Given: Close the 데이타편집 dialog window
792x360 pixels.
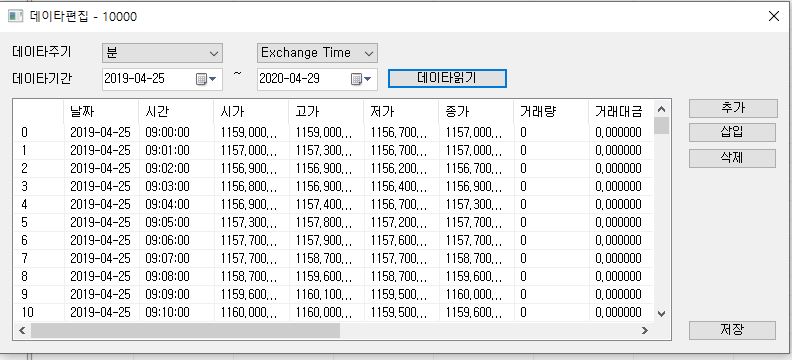Looking at the screenshot, I should pos(773,16).
